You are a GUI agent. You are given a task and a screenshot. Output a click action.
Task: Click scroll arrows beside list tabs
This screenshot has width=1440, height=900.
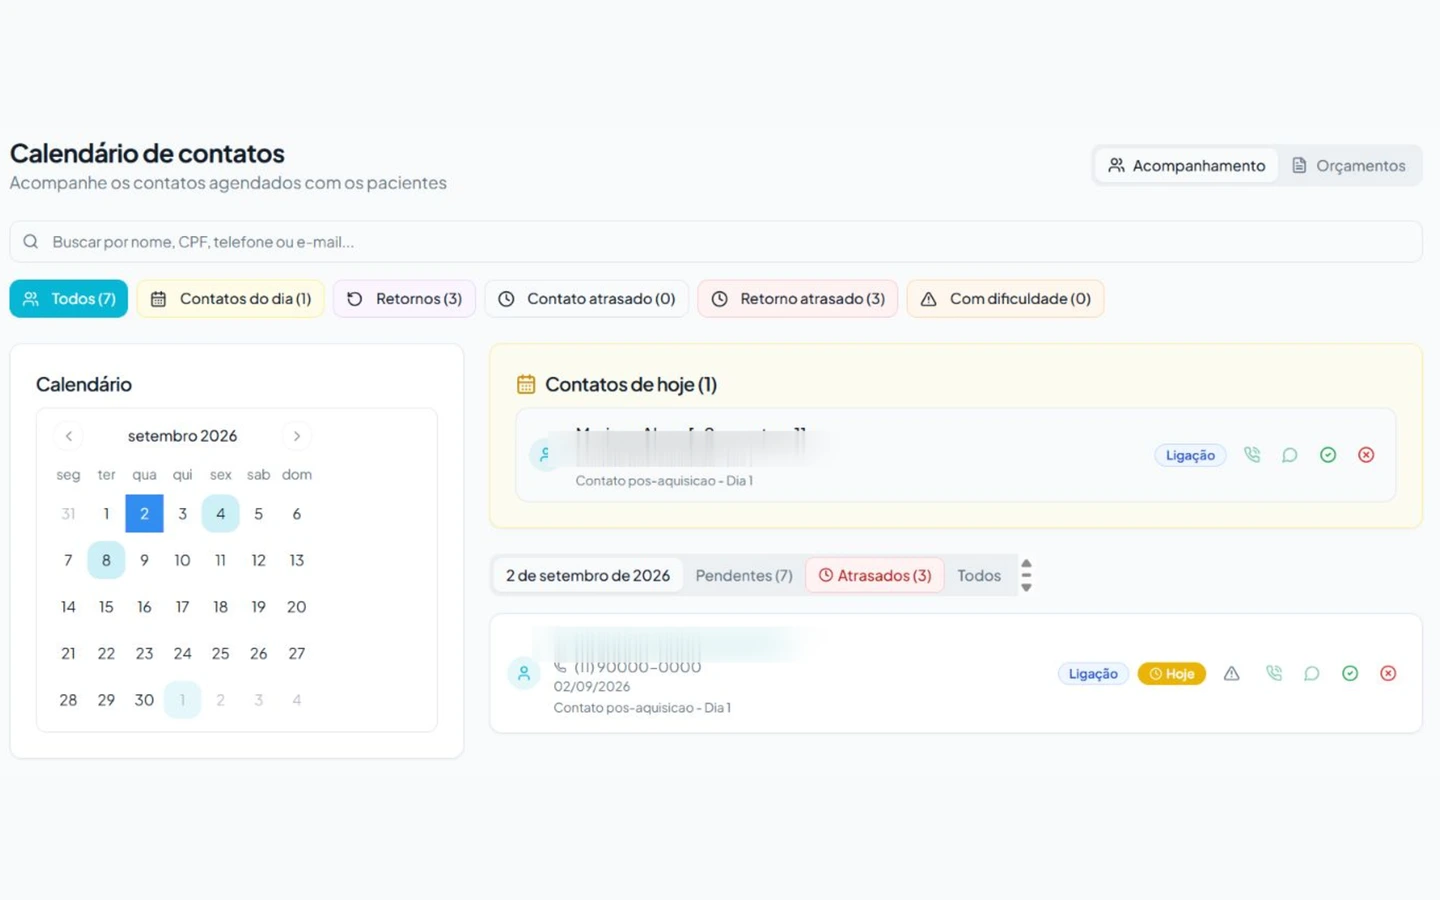tap(1026, 576)
